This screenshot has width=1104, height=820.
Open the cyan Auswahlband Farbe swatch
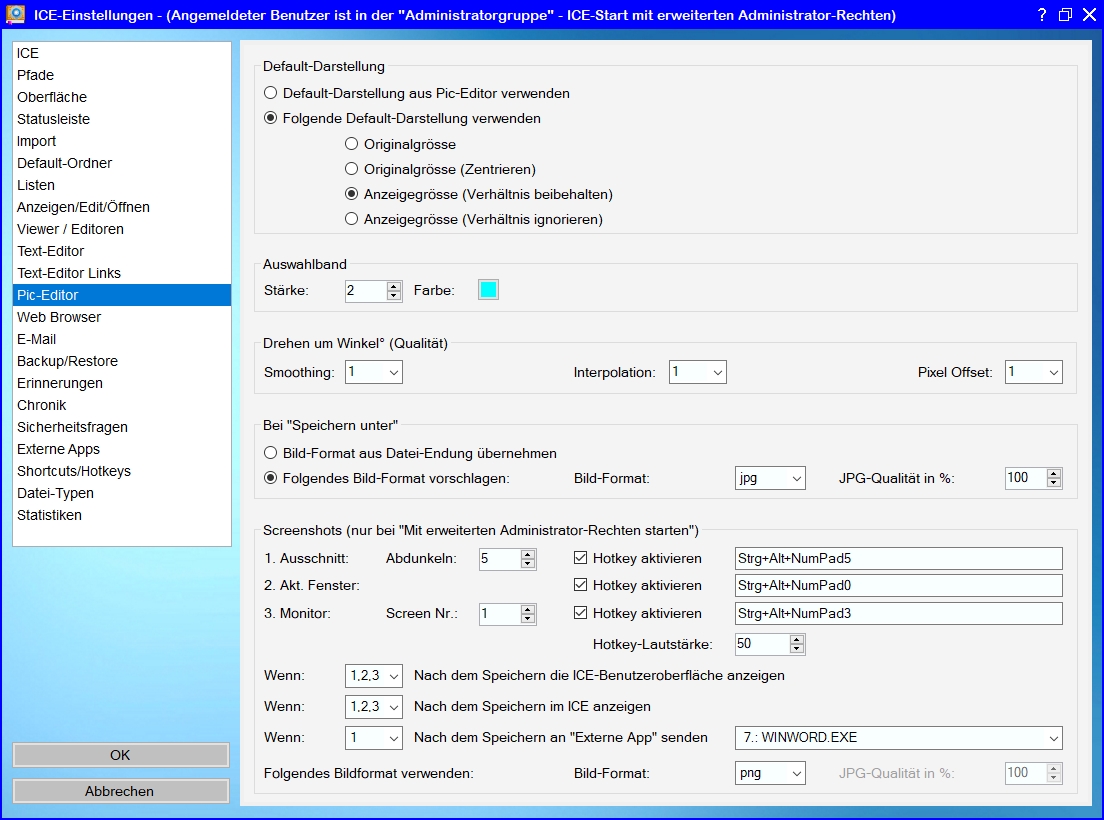489,290
